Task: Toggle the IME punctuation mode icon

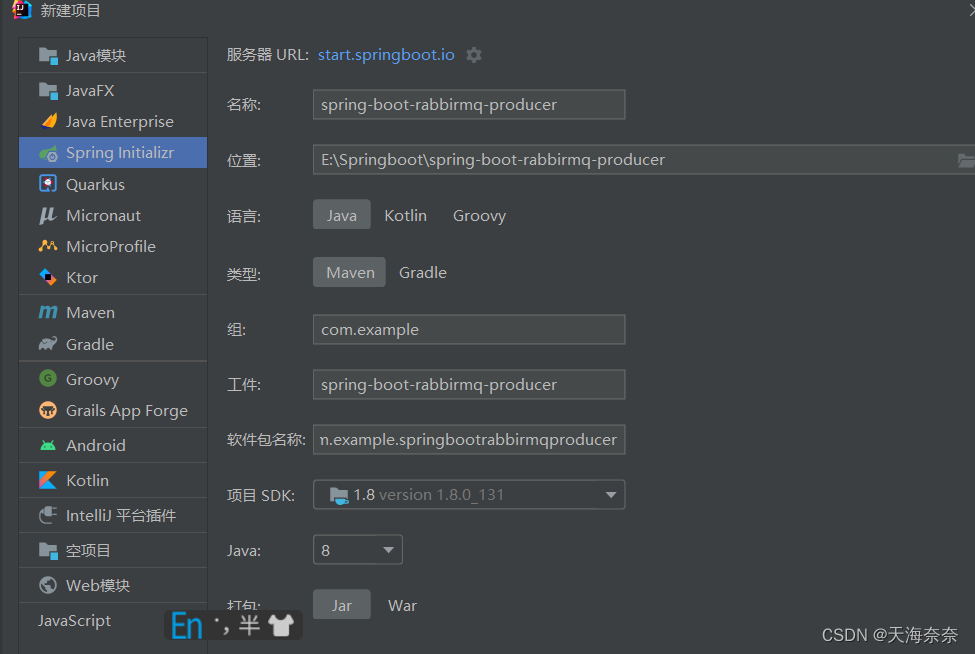Action: (221, 625)
